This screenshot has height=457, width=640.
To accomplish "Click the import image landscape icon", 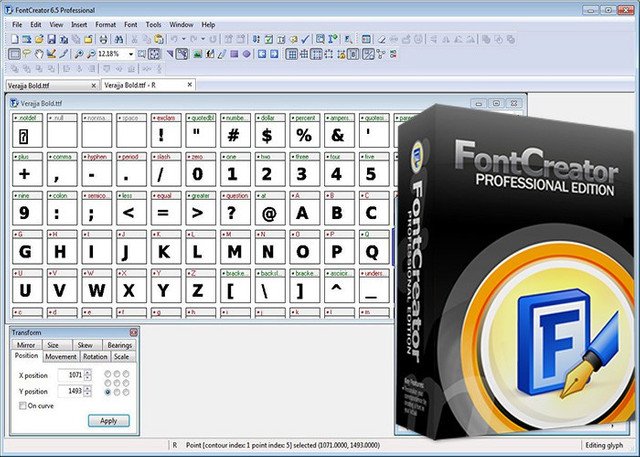I will click(x=198, y=54).
